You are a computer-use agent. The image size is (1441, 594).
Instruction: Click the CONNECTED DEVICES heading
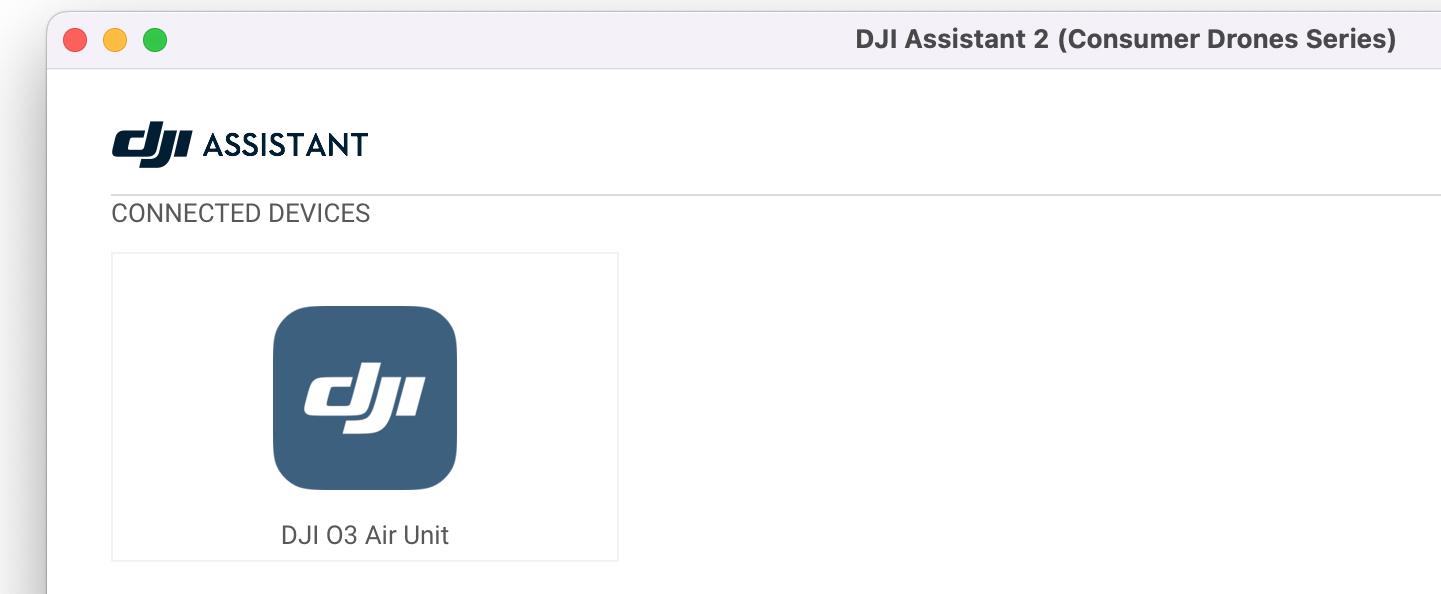(241, 213)
